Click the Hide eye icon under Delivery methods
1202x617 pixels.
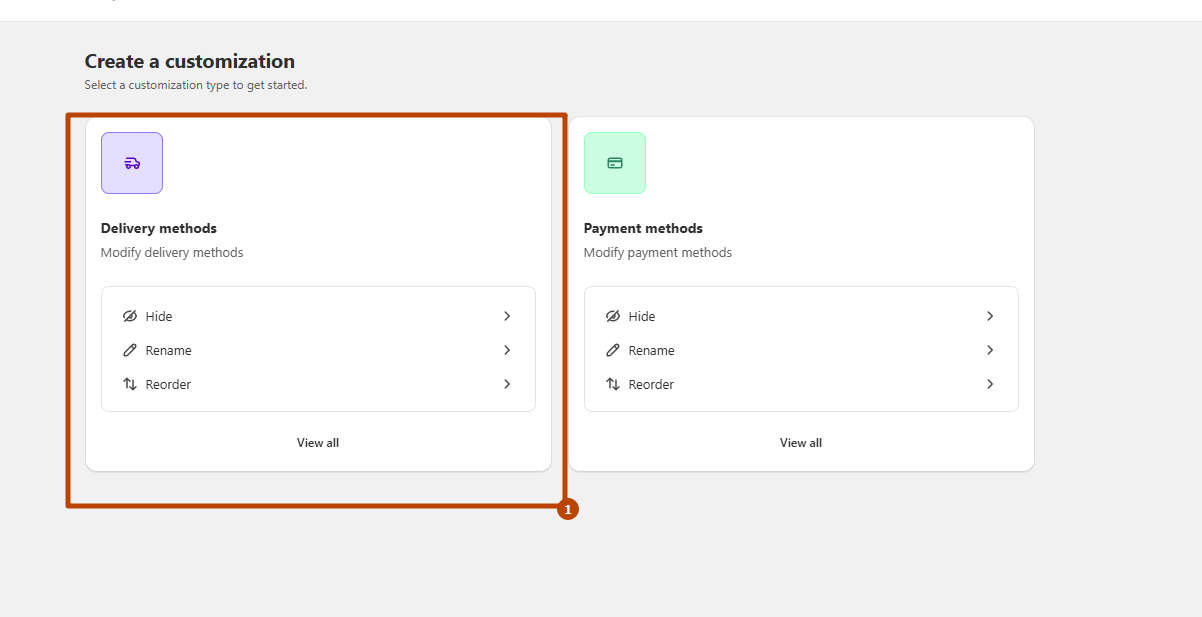click(130, 316)
